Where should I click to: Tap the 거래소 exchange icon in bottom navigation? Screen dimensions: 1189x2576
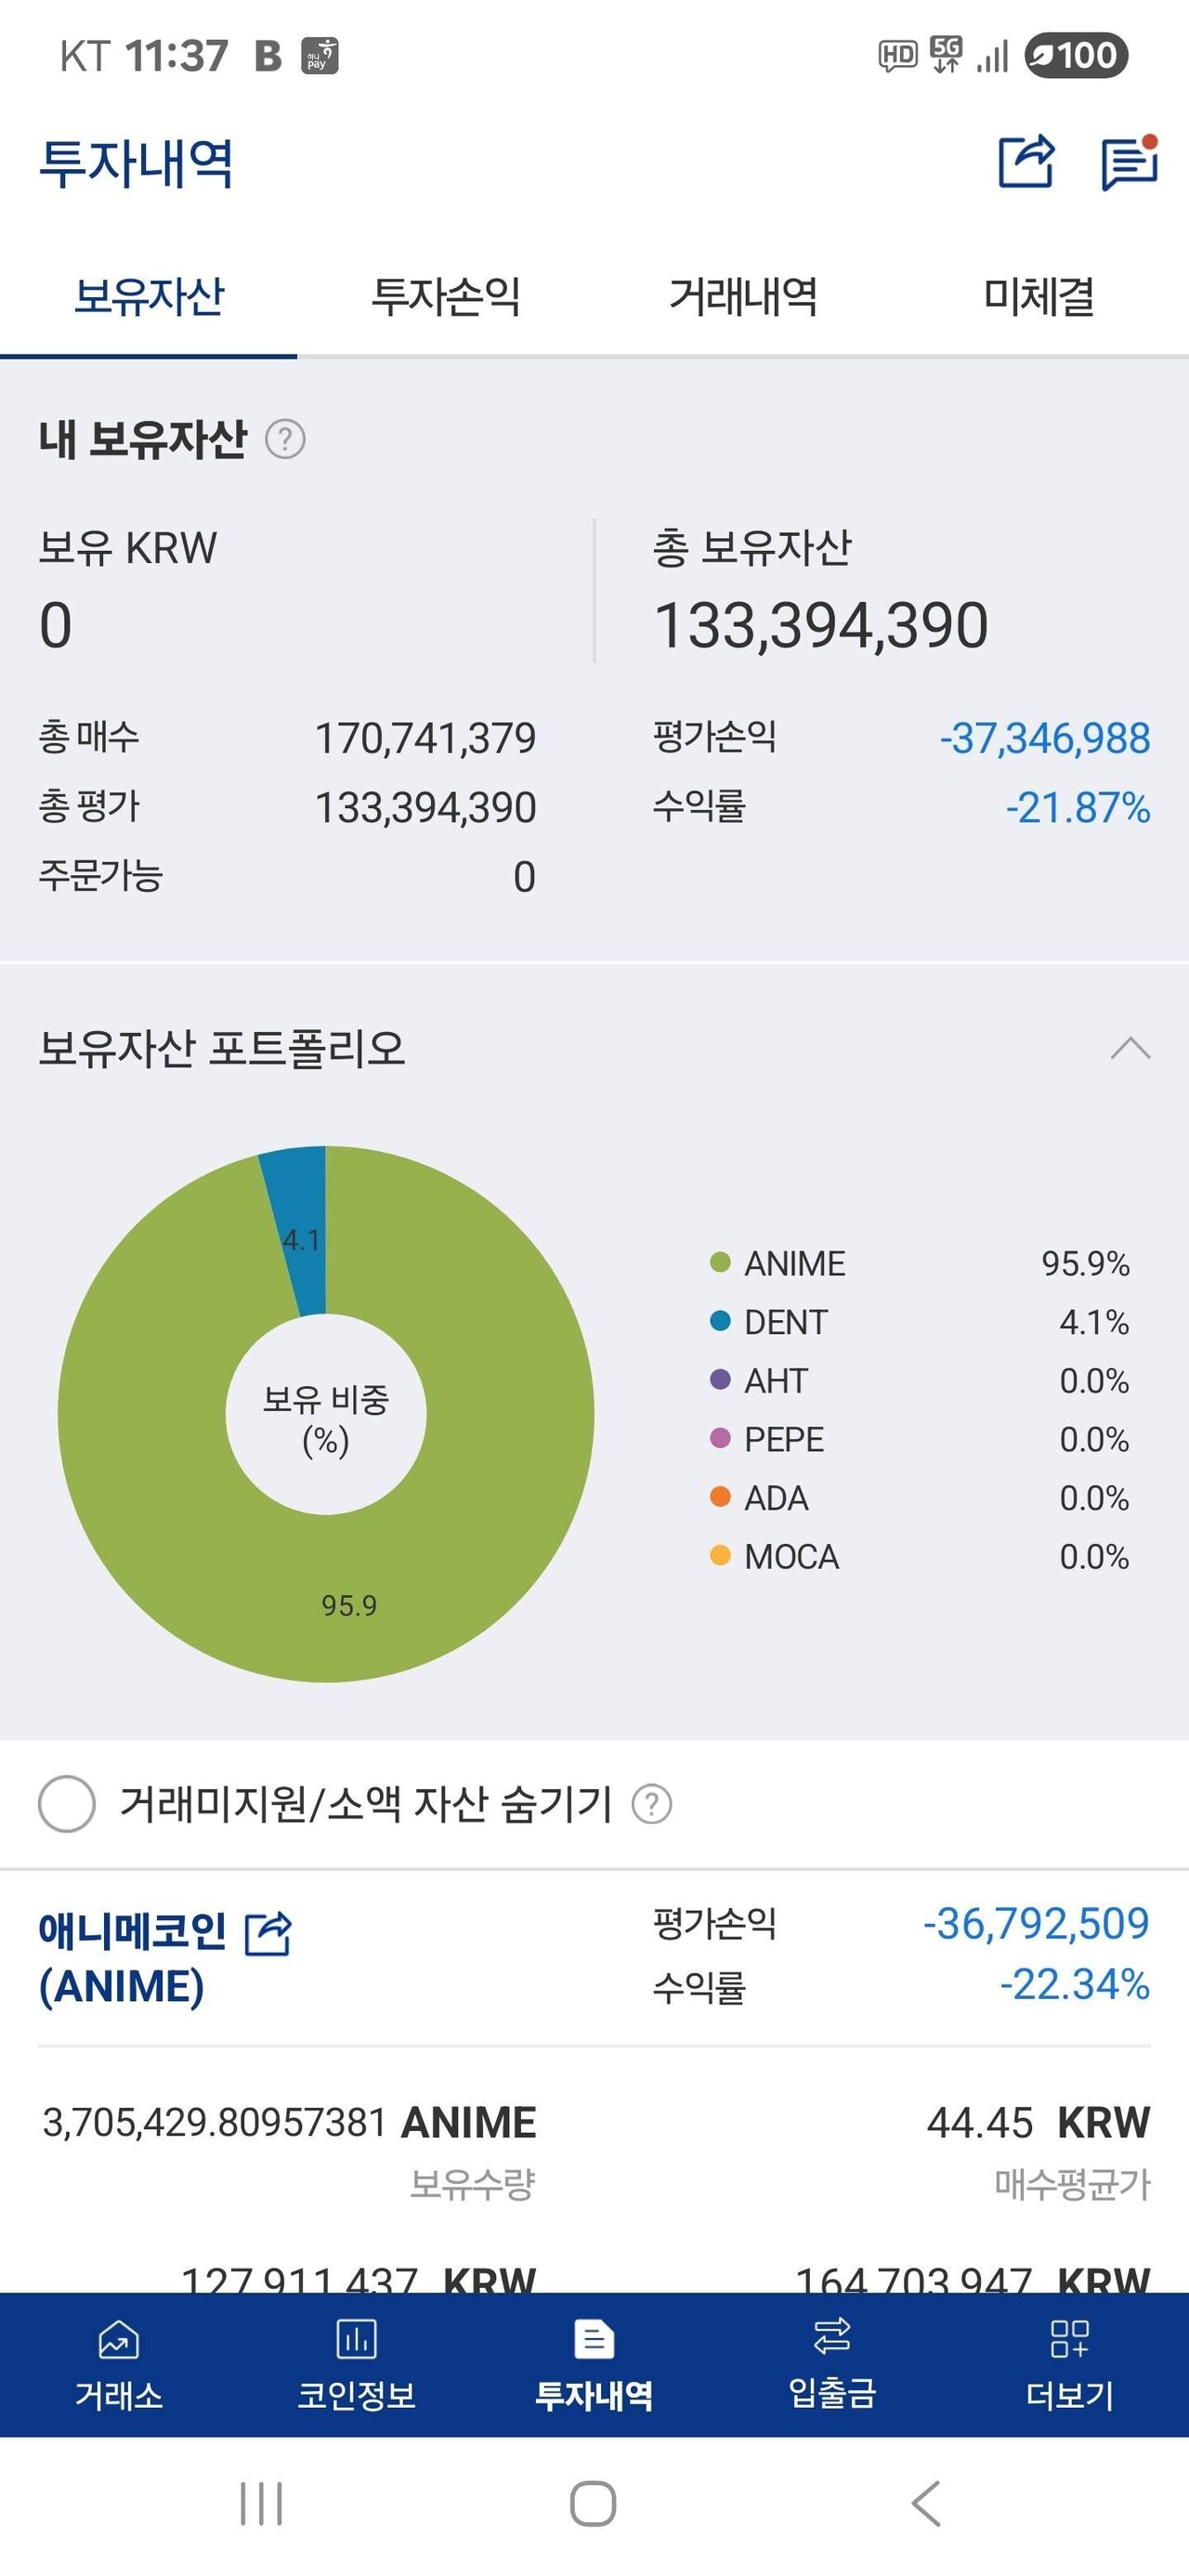(116, 2340)
